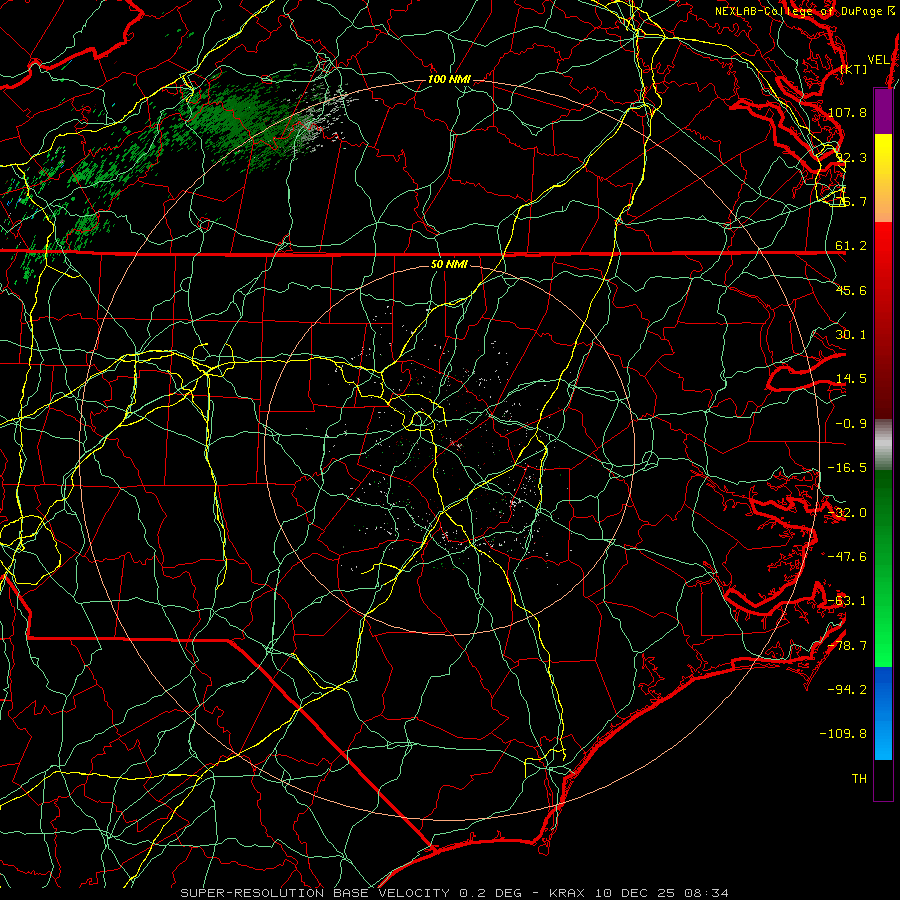Pick the purple segment of velocity scale
This screenshot has width=900, height=900.
(x=883, y=111)
